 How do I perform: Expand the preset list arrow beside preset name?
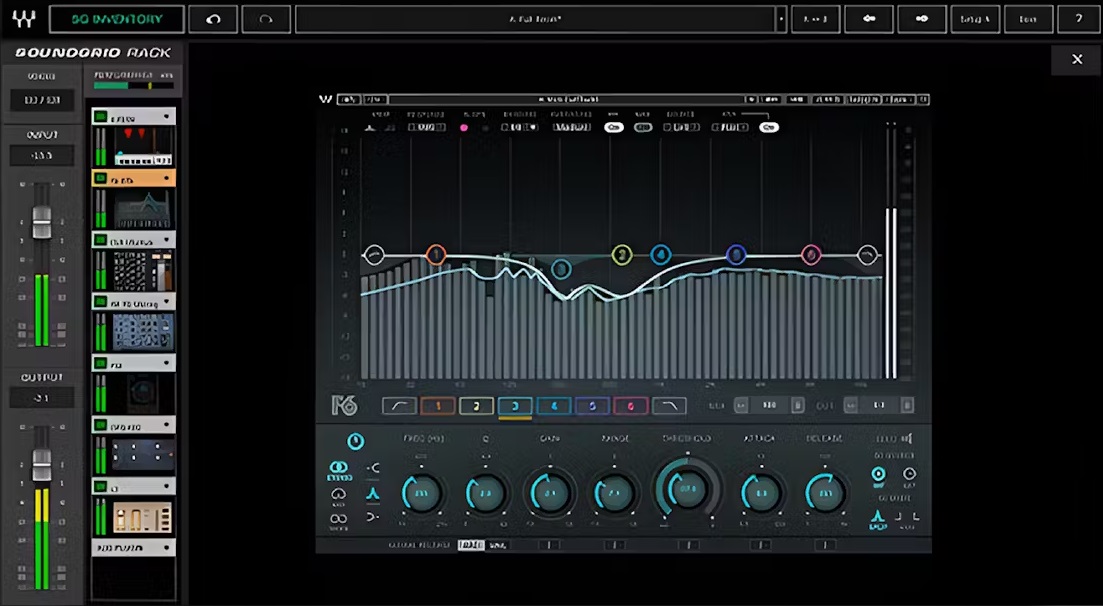781,20
